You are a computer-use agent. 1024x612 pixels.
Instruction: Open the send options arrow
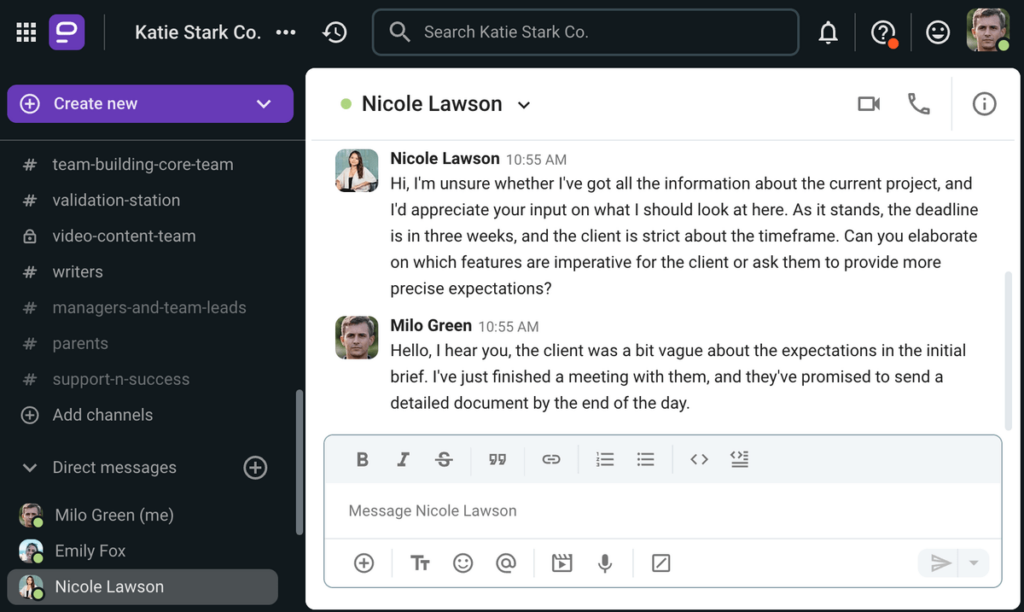[x=974, y=563]
